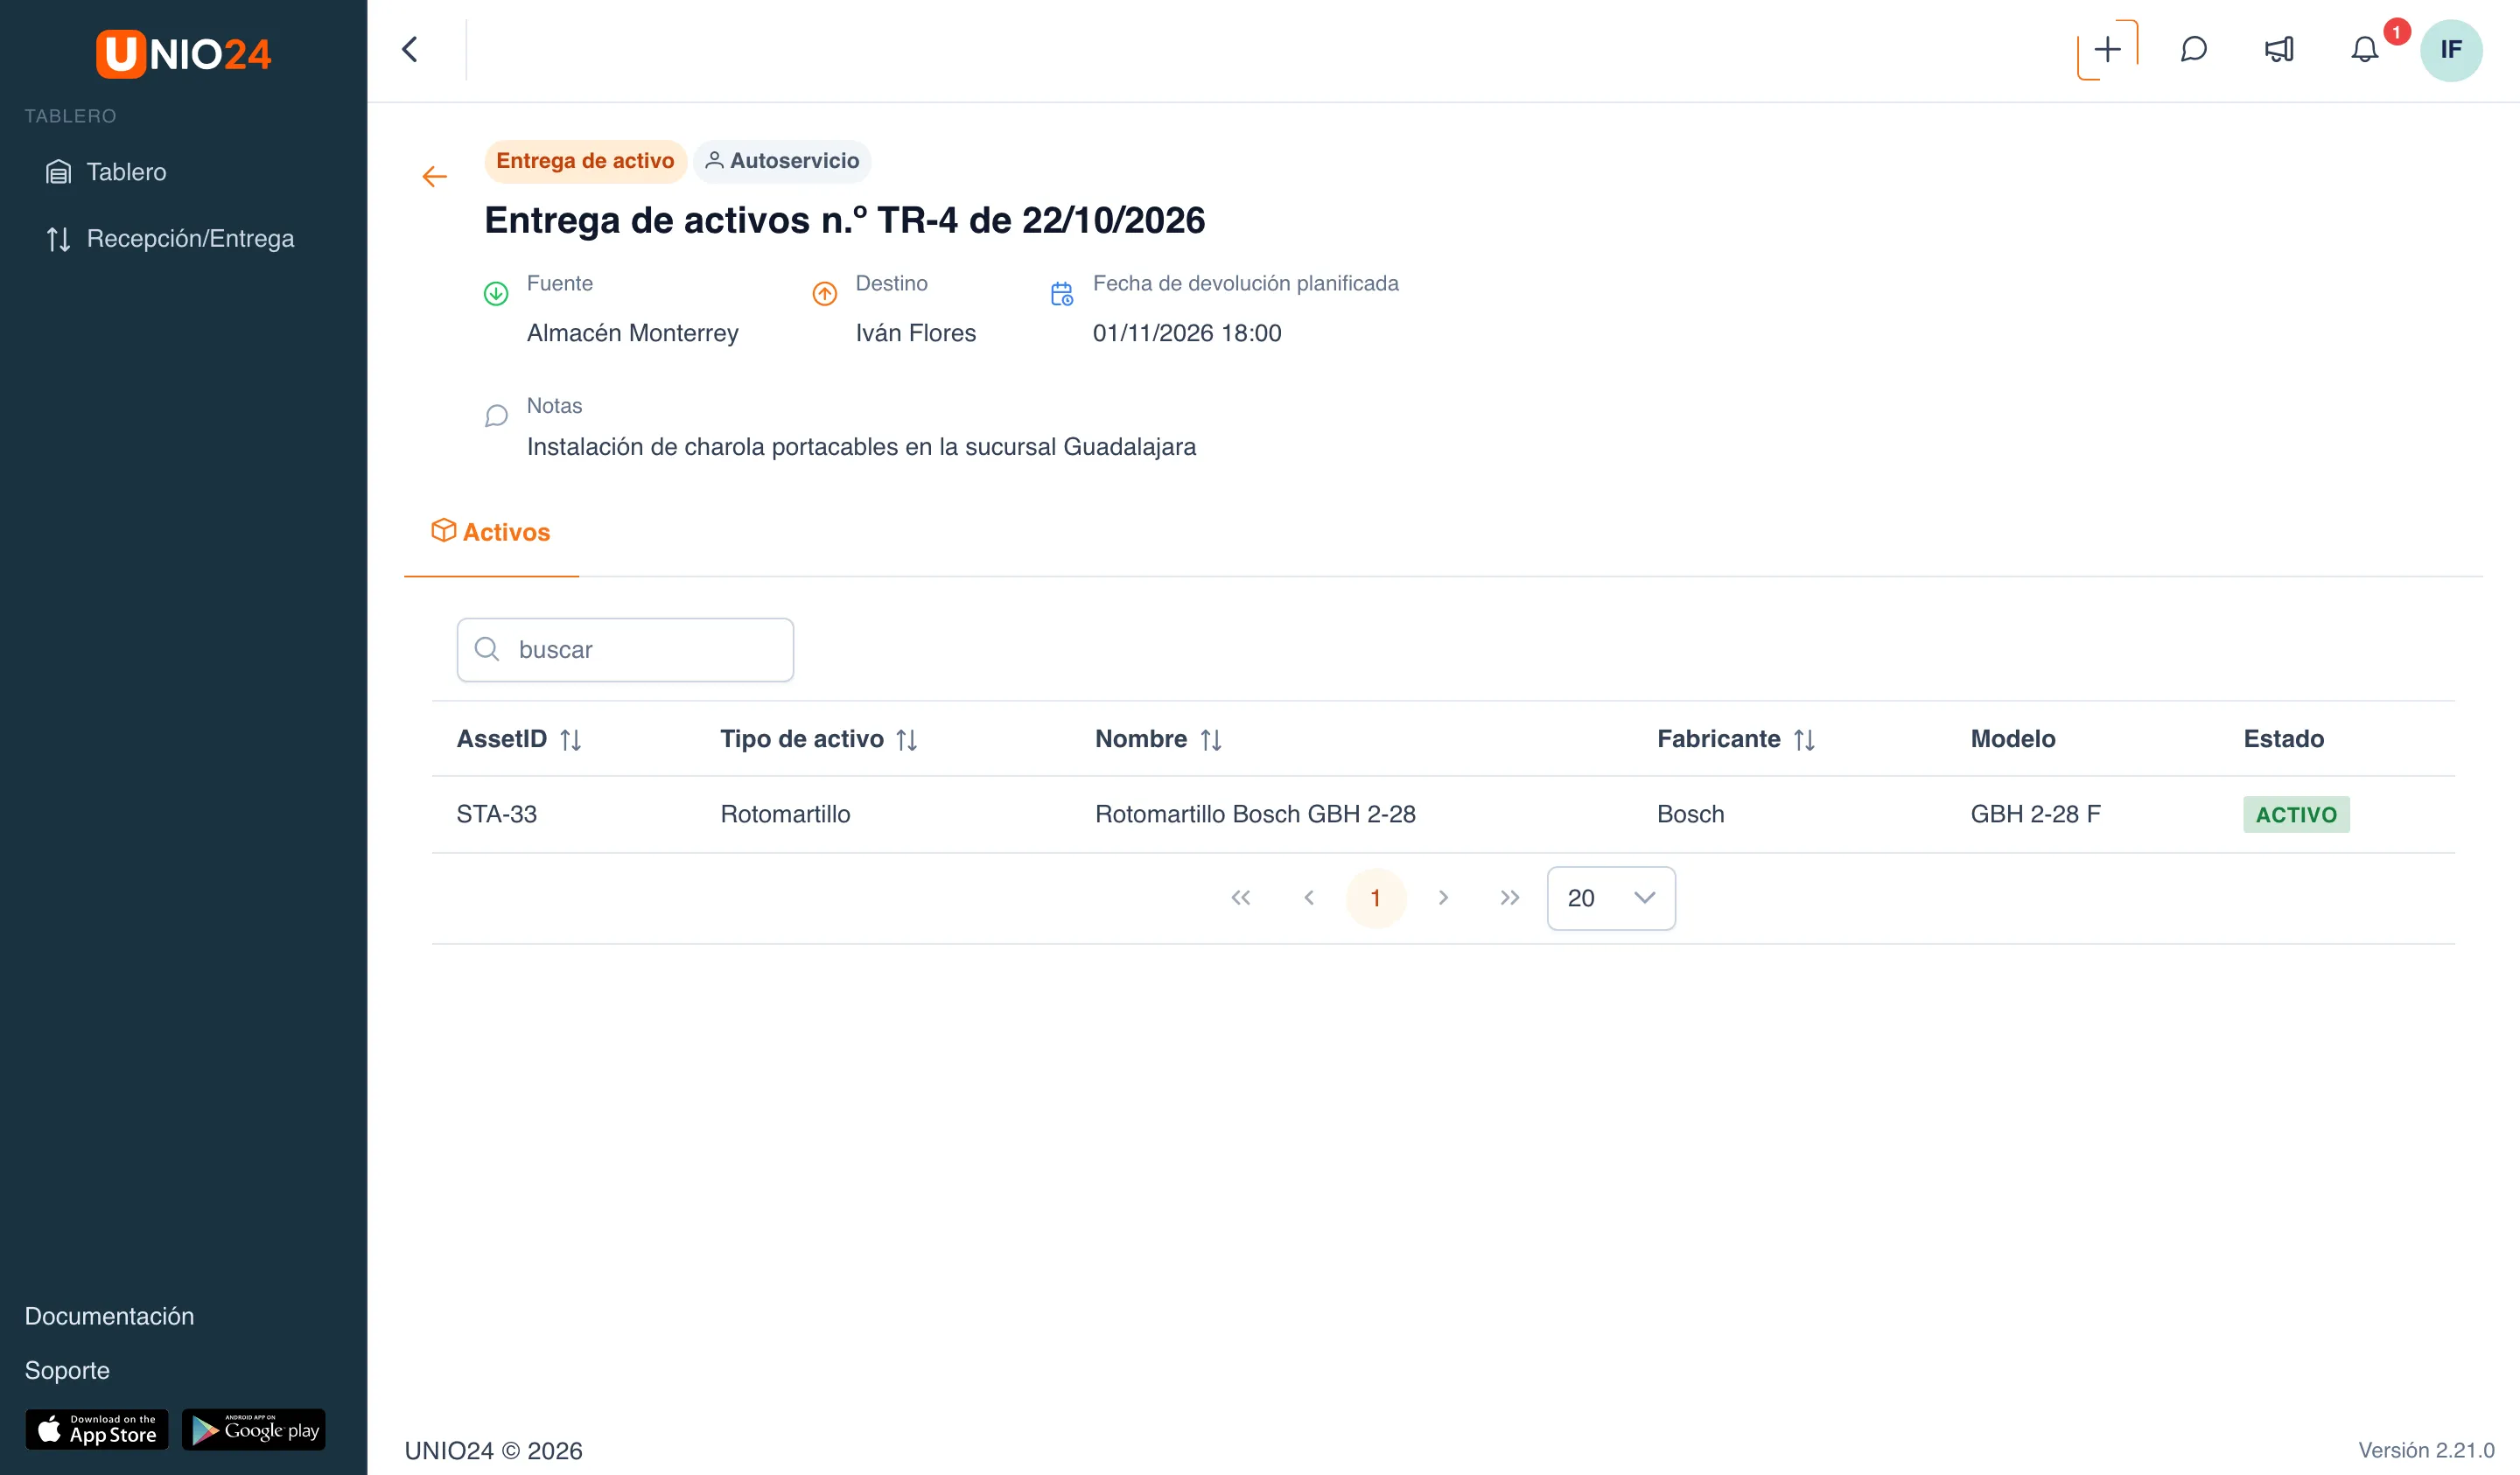
Task: Select the Activos tab
Action: [491, 532]
